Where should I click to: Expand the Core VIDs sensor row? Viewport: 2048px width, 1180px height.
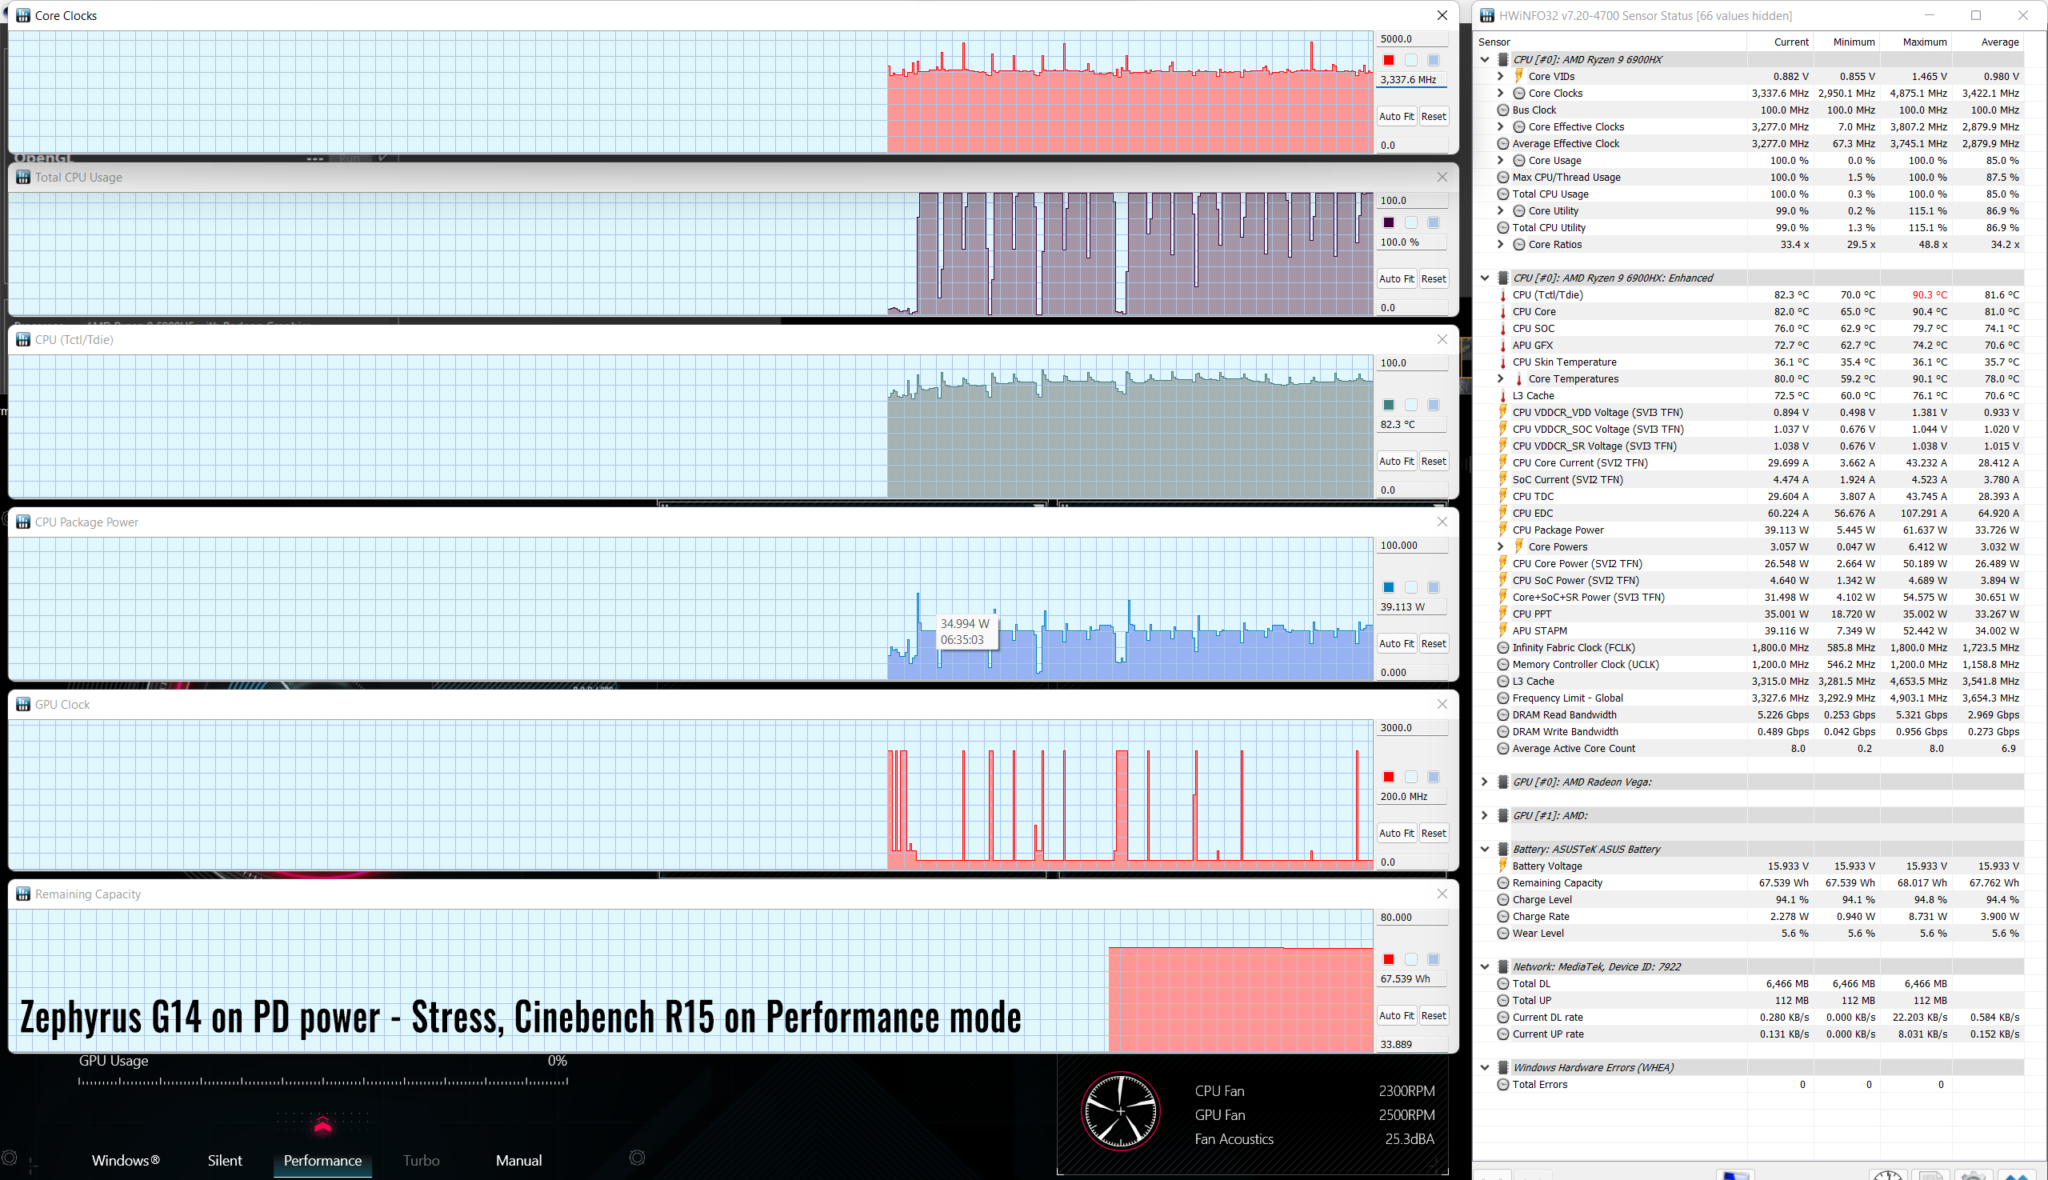(x=1500, y=76)
